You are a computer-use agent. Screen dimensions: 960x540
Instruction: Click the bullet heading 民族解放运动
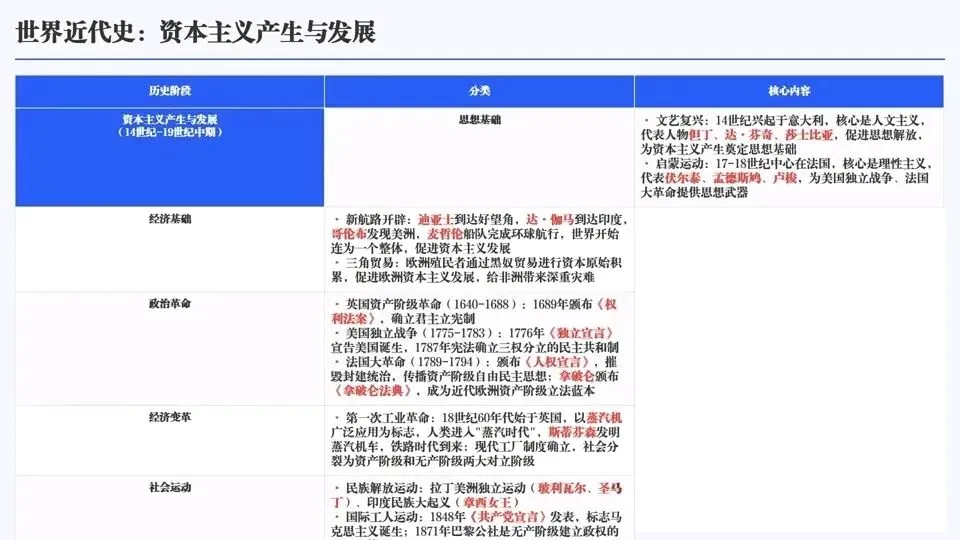click(382, 489)
